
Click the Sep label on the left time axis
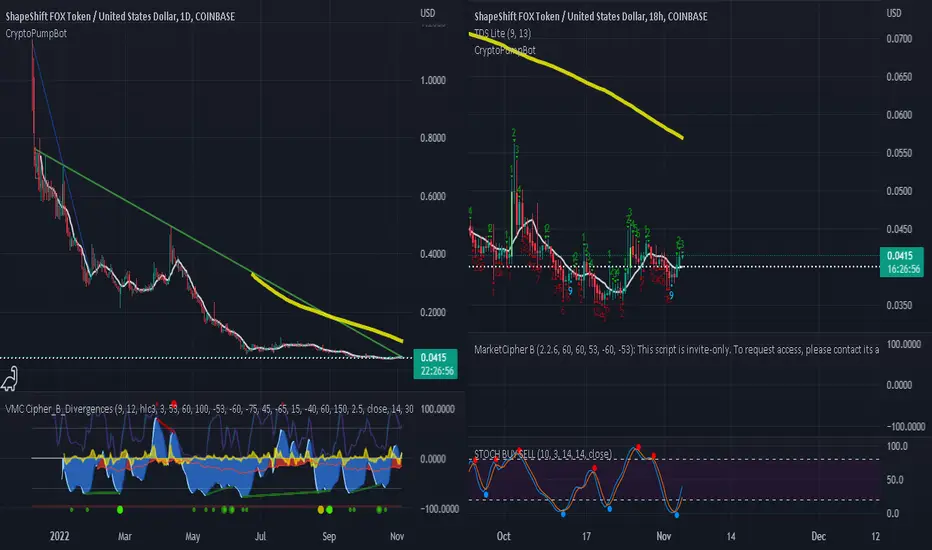[329, 536]
